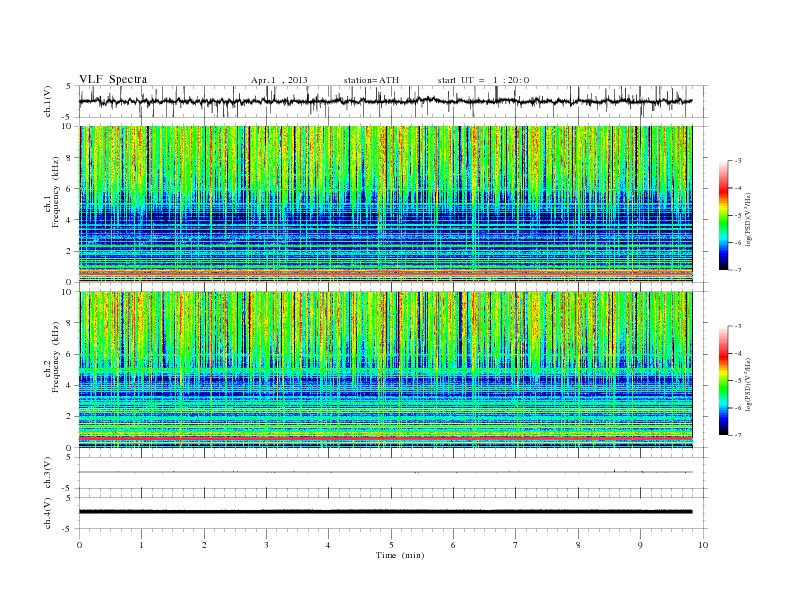Click the "6" kHz tick on ch.2 spectrogram
Screen dimensions: 792x612
click(x=70, y=354)
